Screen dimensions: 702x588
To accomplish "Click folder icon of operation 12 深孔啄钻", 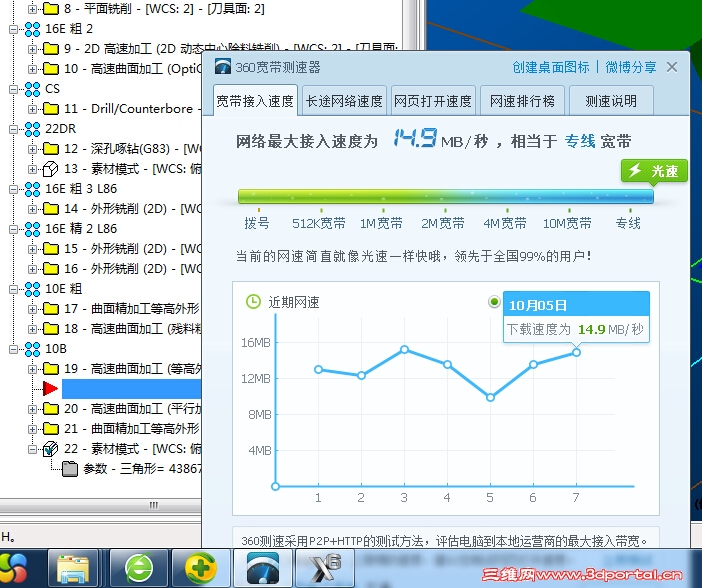I will (51, 148).
